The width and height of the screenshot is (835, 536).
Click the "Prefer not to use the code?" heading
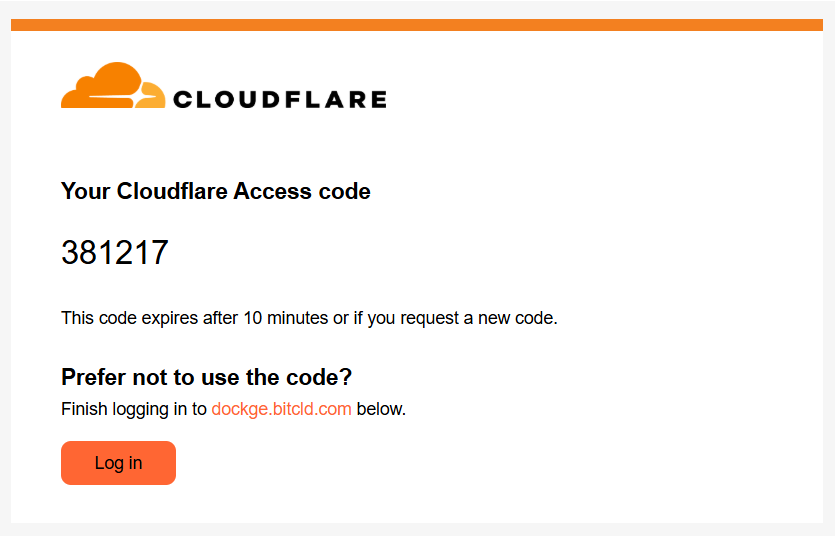pos(206,377)
